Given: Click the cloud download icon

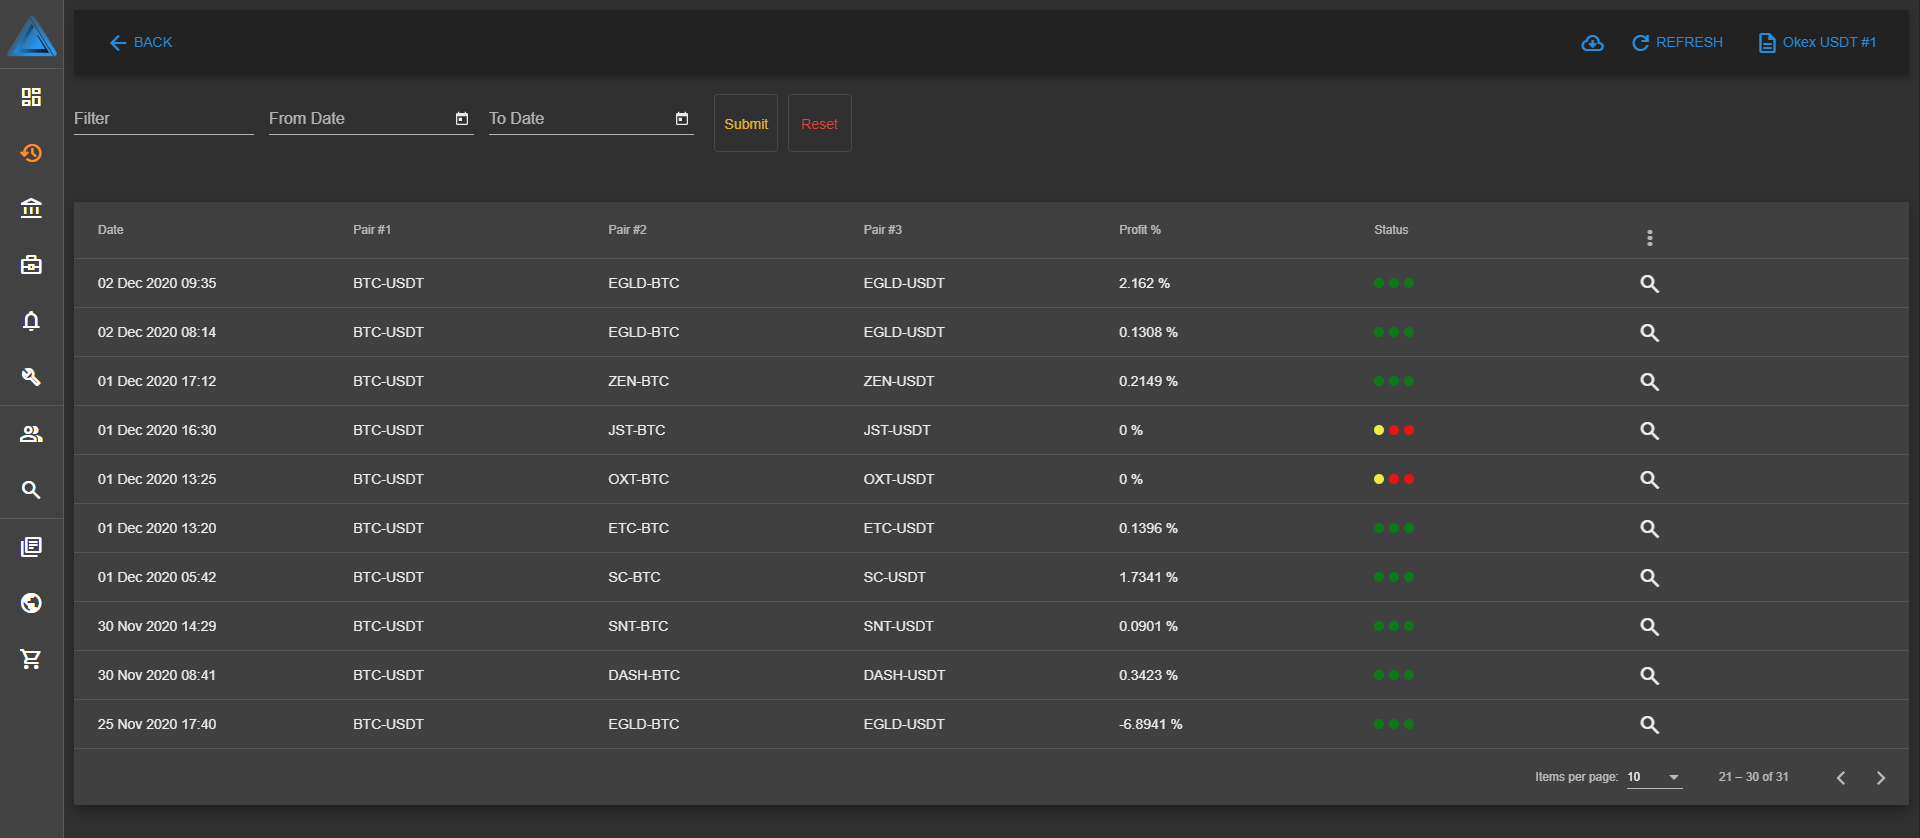Looking at the screenshot, I should pos(1592,43).
